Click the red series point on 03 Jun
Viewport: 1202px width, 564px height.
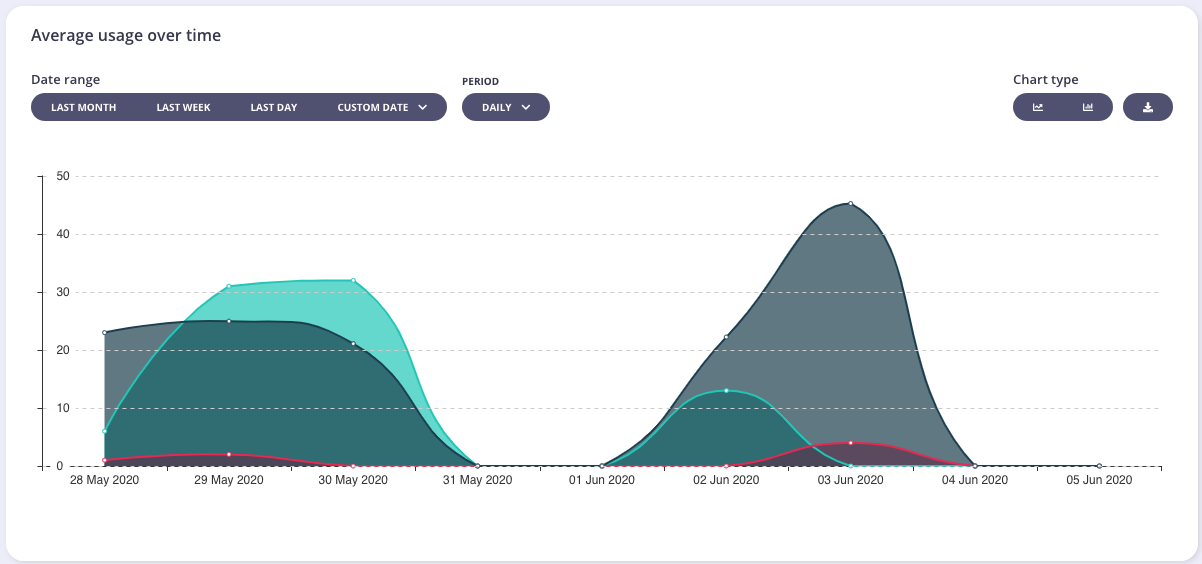point(850,443)
